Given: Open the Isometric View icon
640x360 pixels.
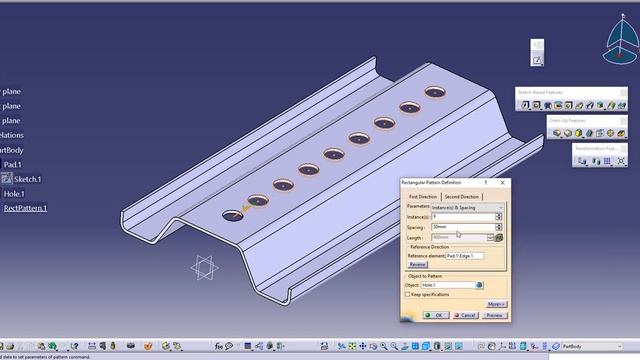Looking at the screenshot, I should pyautogui.click(x=426, y=346).
